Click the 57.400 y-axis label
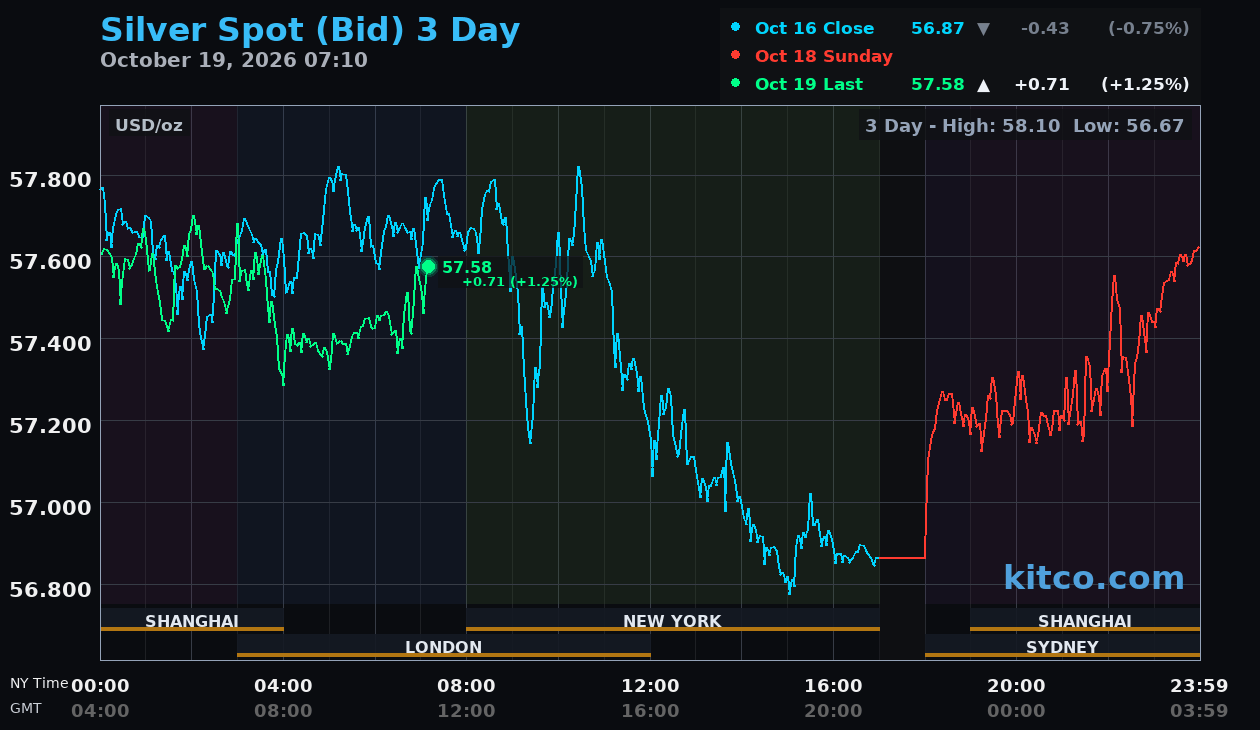The height and width of the screenshot is (730, 1260). click(x=50, y=344)
